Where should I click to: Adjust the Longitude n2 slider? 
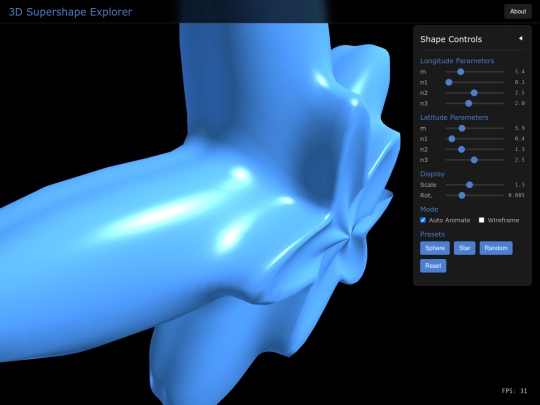coord(474,93)
